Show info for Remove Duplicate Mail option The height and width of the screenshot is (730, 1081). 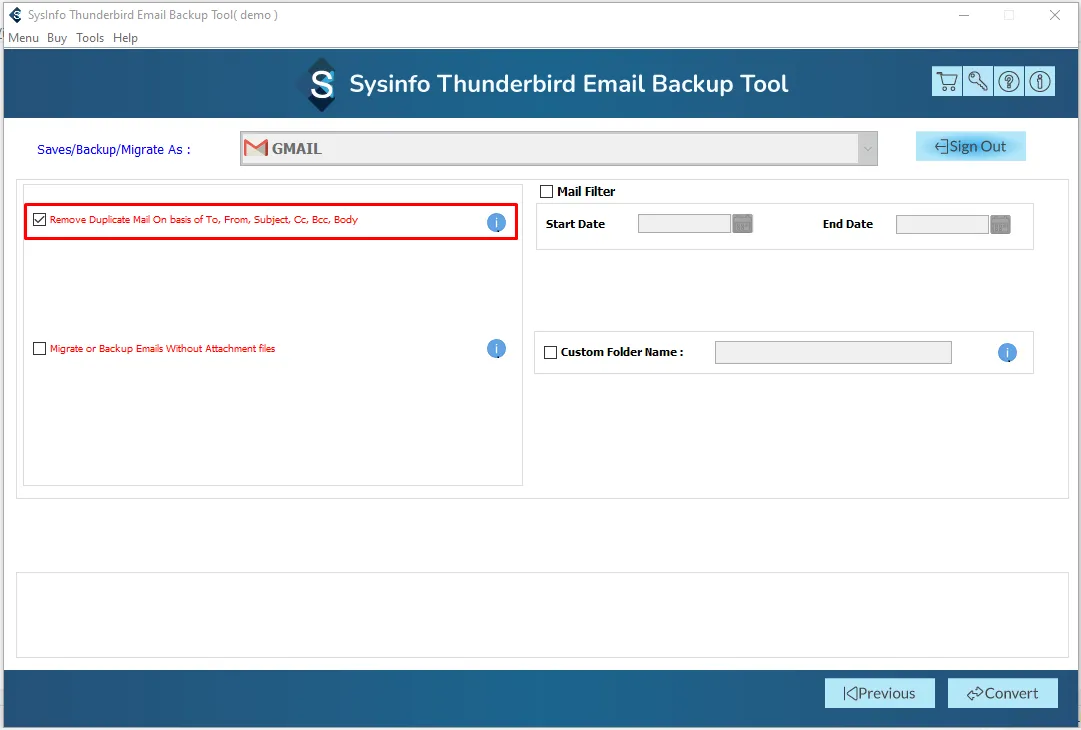click(496, 222)
